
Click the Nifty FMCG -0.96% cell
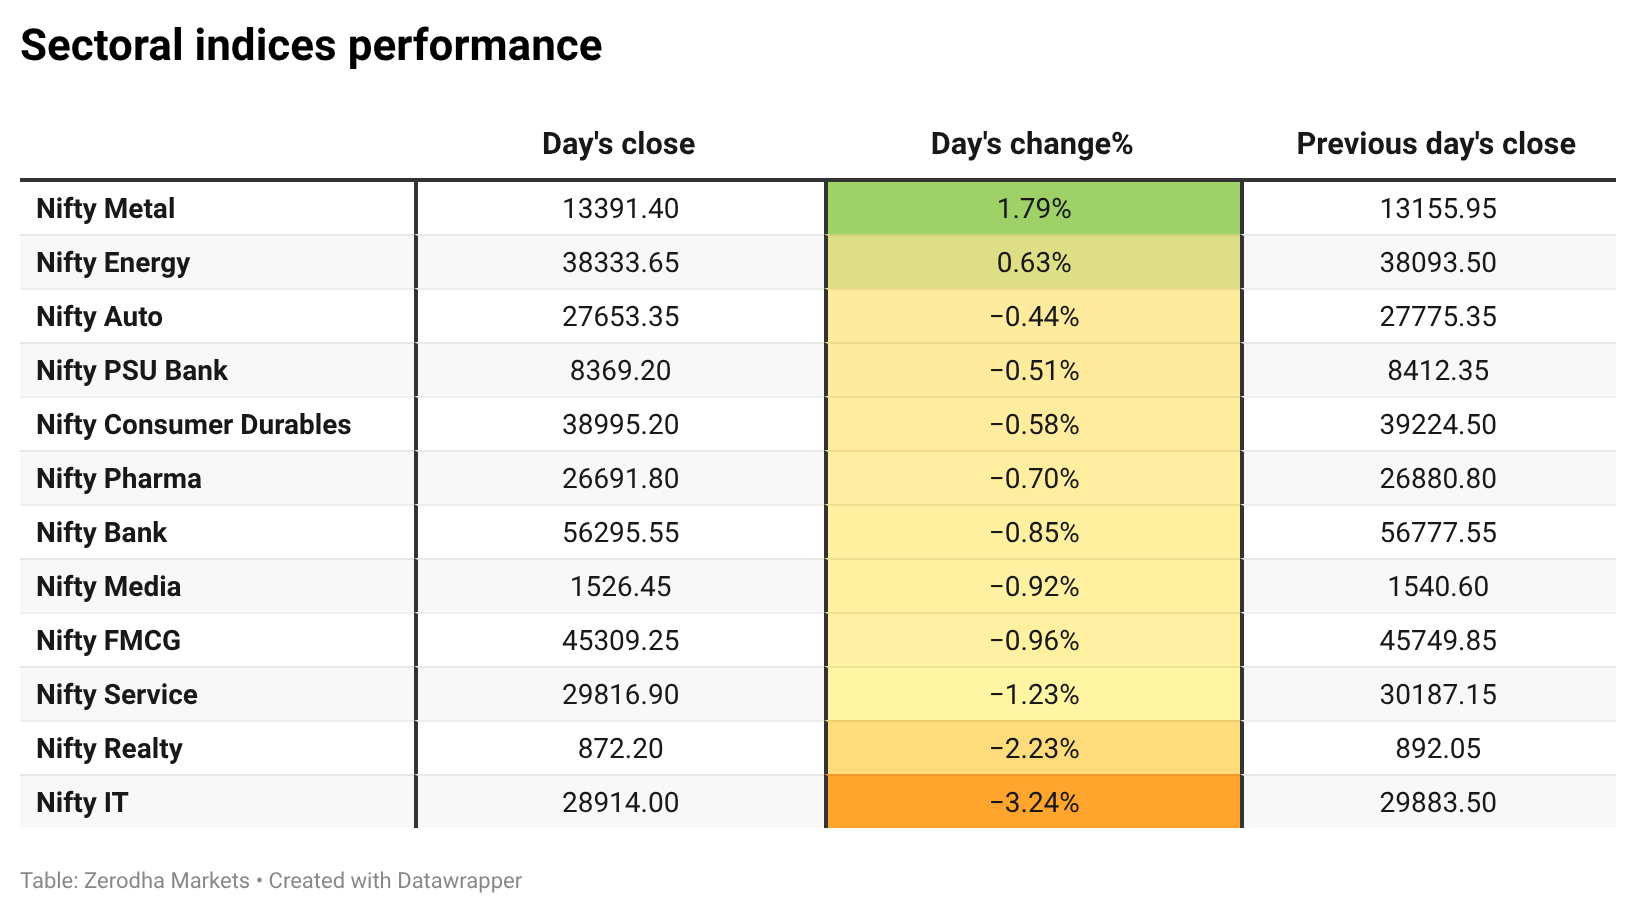1034,640
